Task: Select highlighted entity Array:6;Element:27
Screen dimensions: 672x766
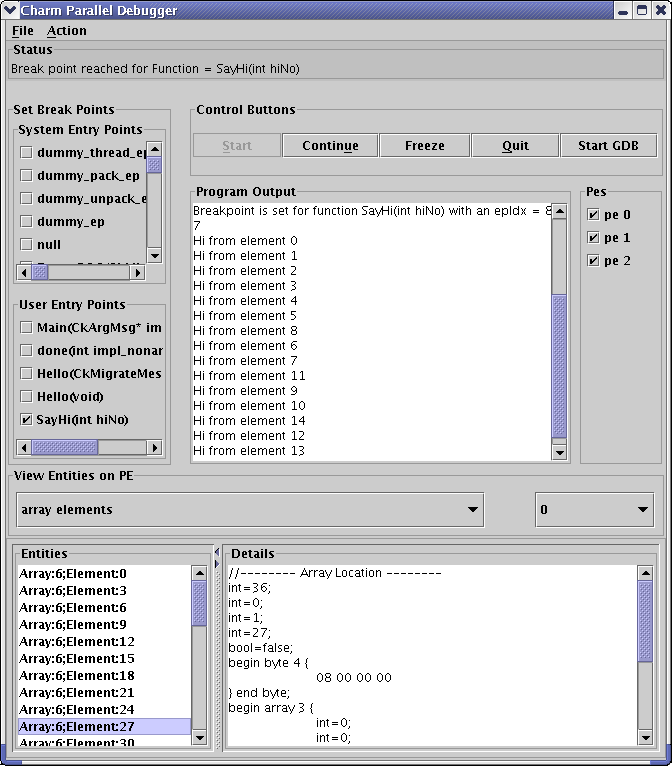Action: pos(105,727)
